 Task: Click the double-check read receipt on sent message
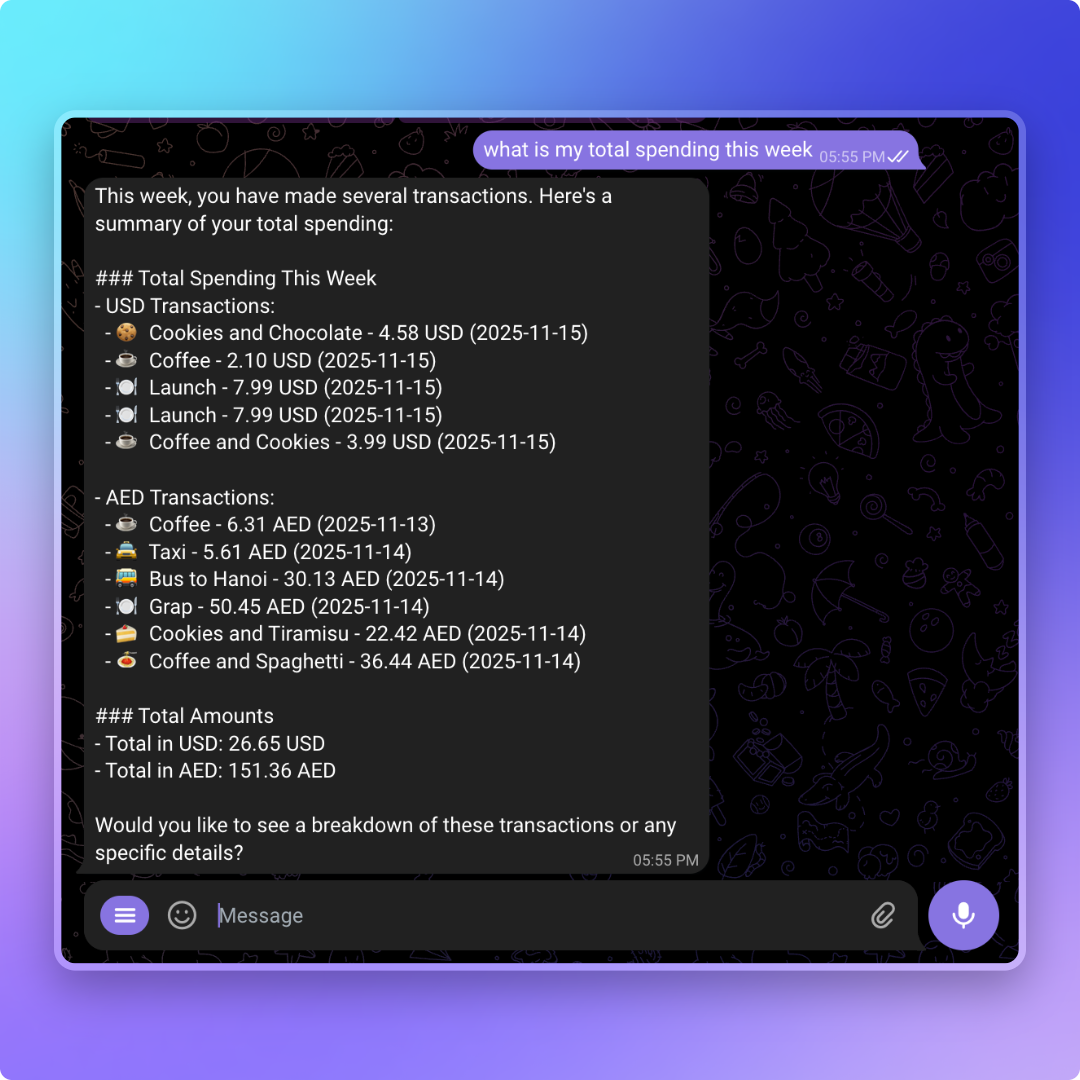coord(898,157)
